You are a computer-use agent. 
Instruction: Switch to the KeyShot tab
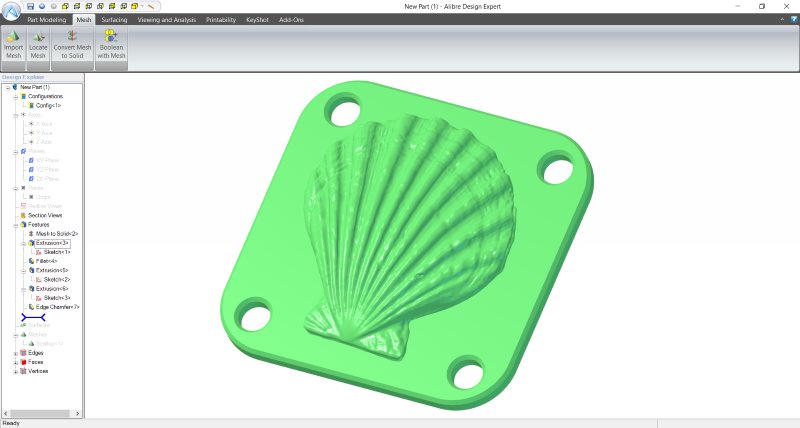click(258, 19)
